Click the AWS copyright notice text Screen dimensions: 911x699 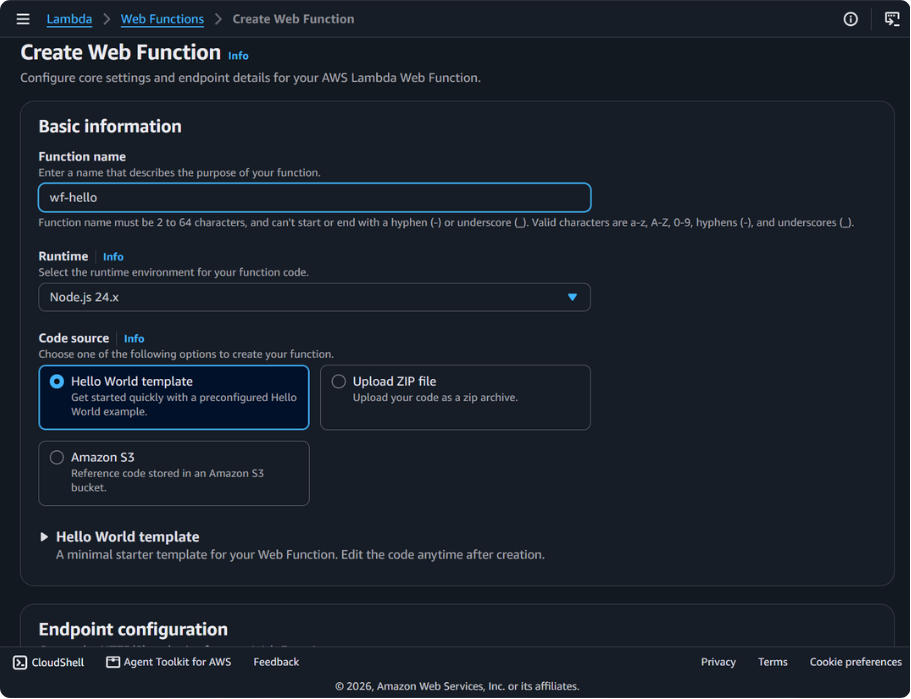tap(457, 687)
